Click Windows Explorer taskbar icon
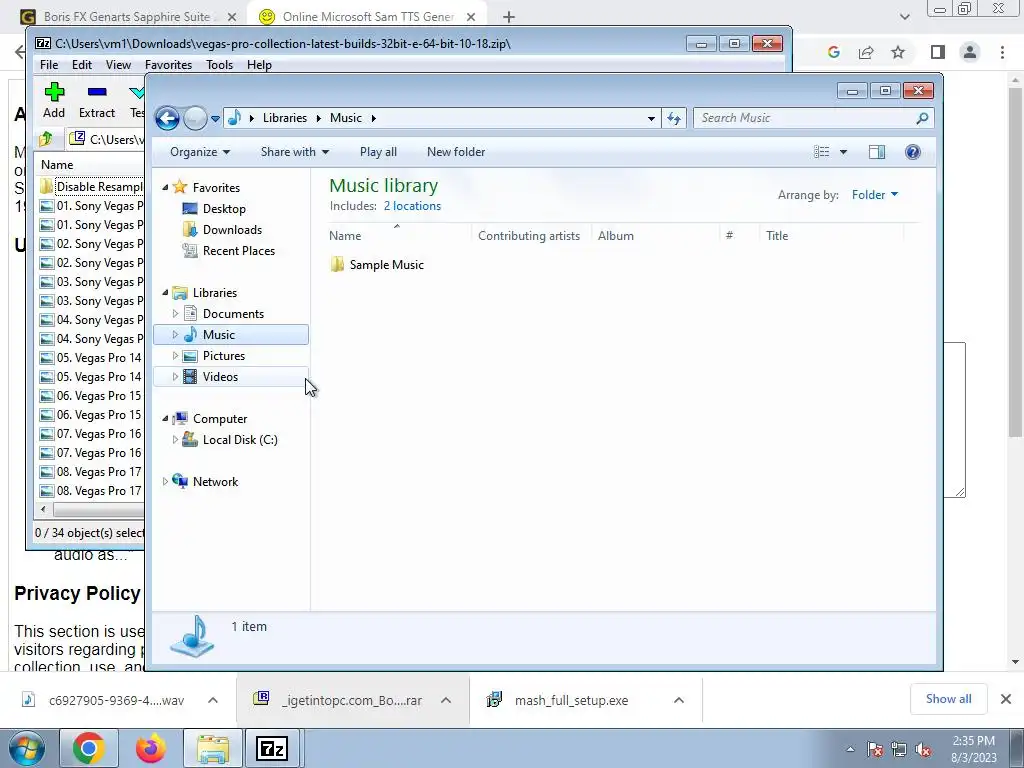The width and height of the screenshot is (1024, 768). pyautogui.click(x=213, y=748)
